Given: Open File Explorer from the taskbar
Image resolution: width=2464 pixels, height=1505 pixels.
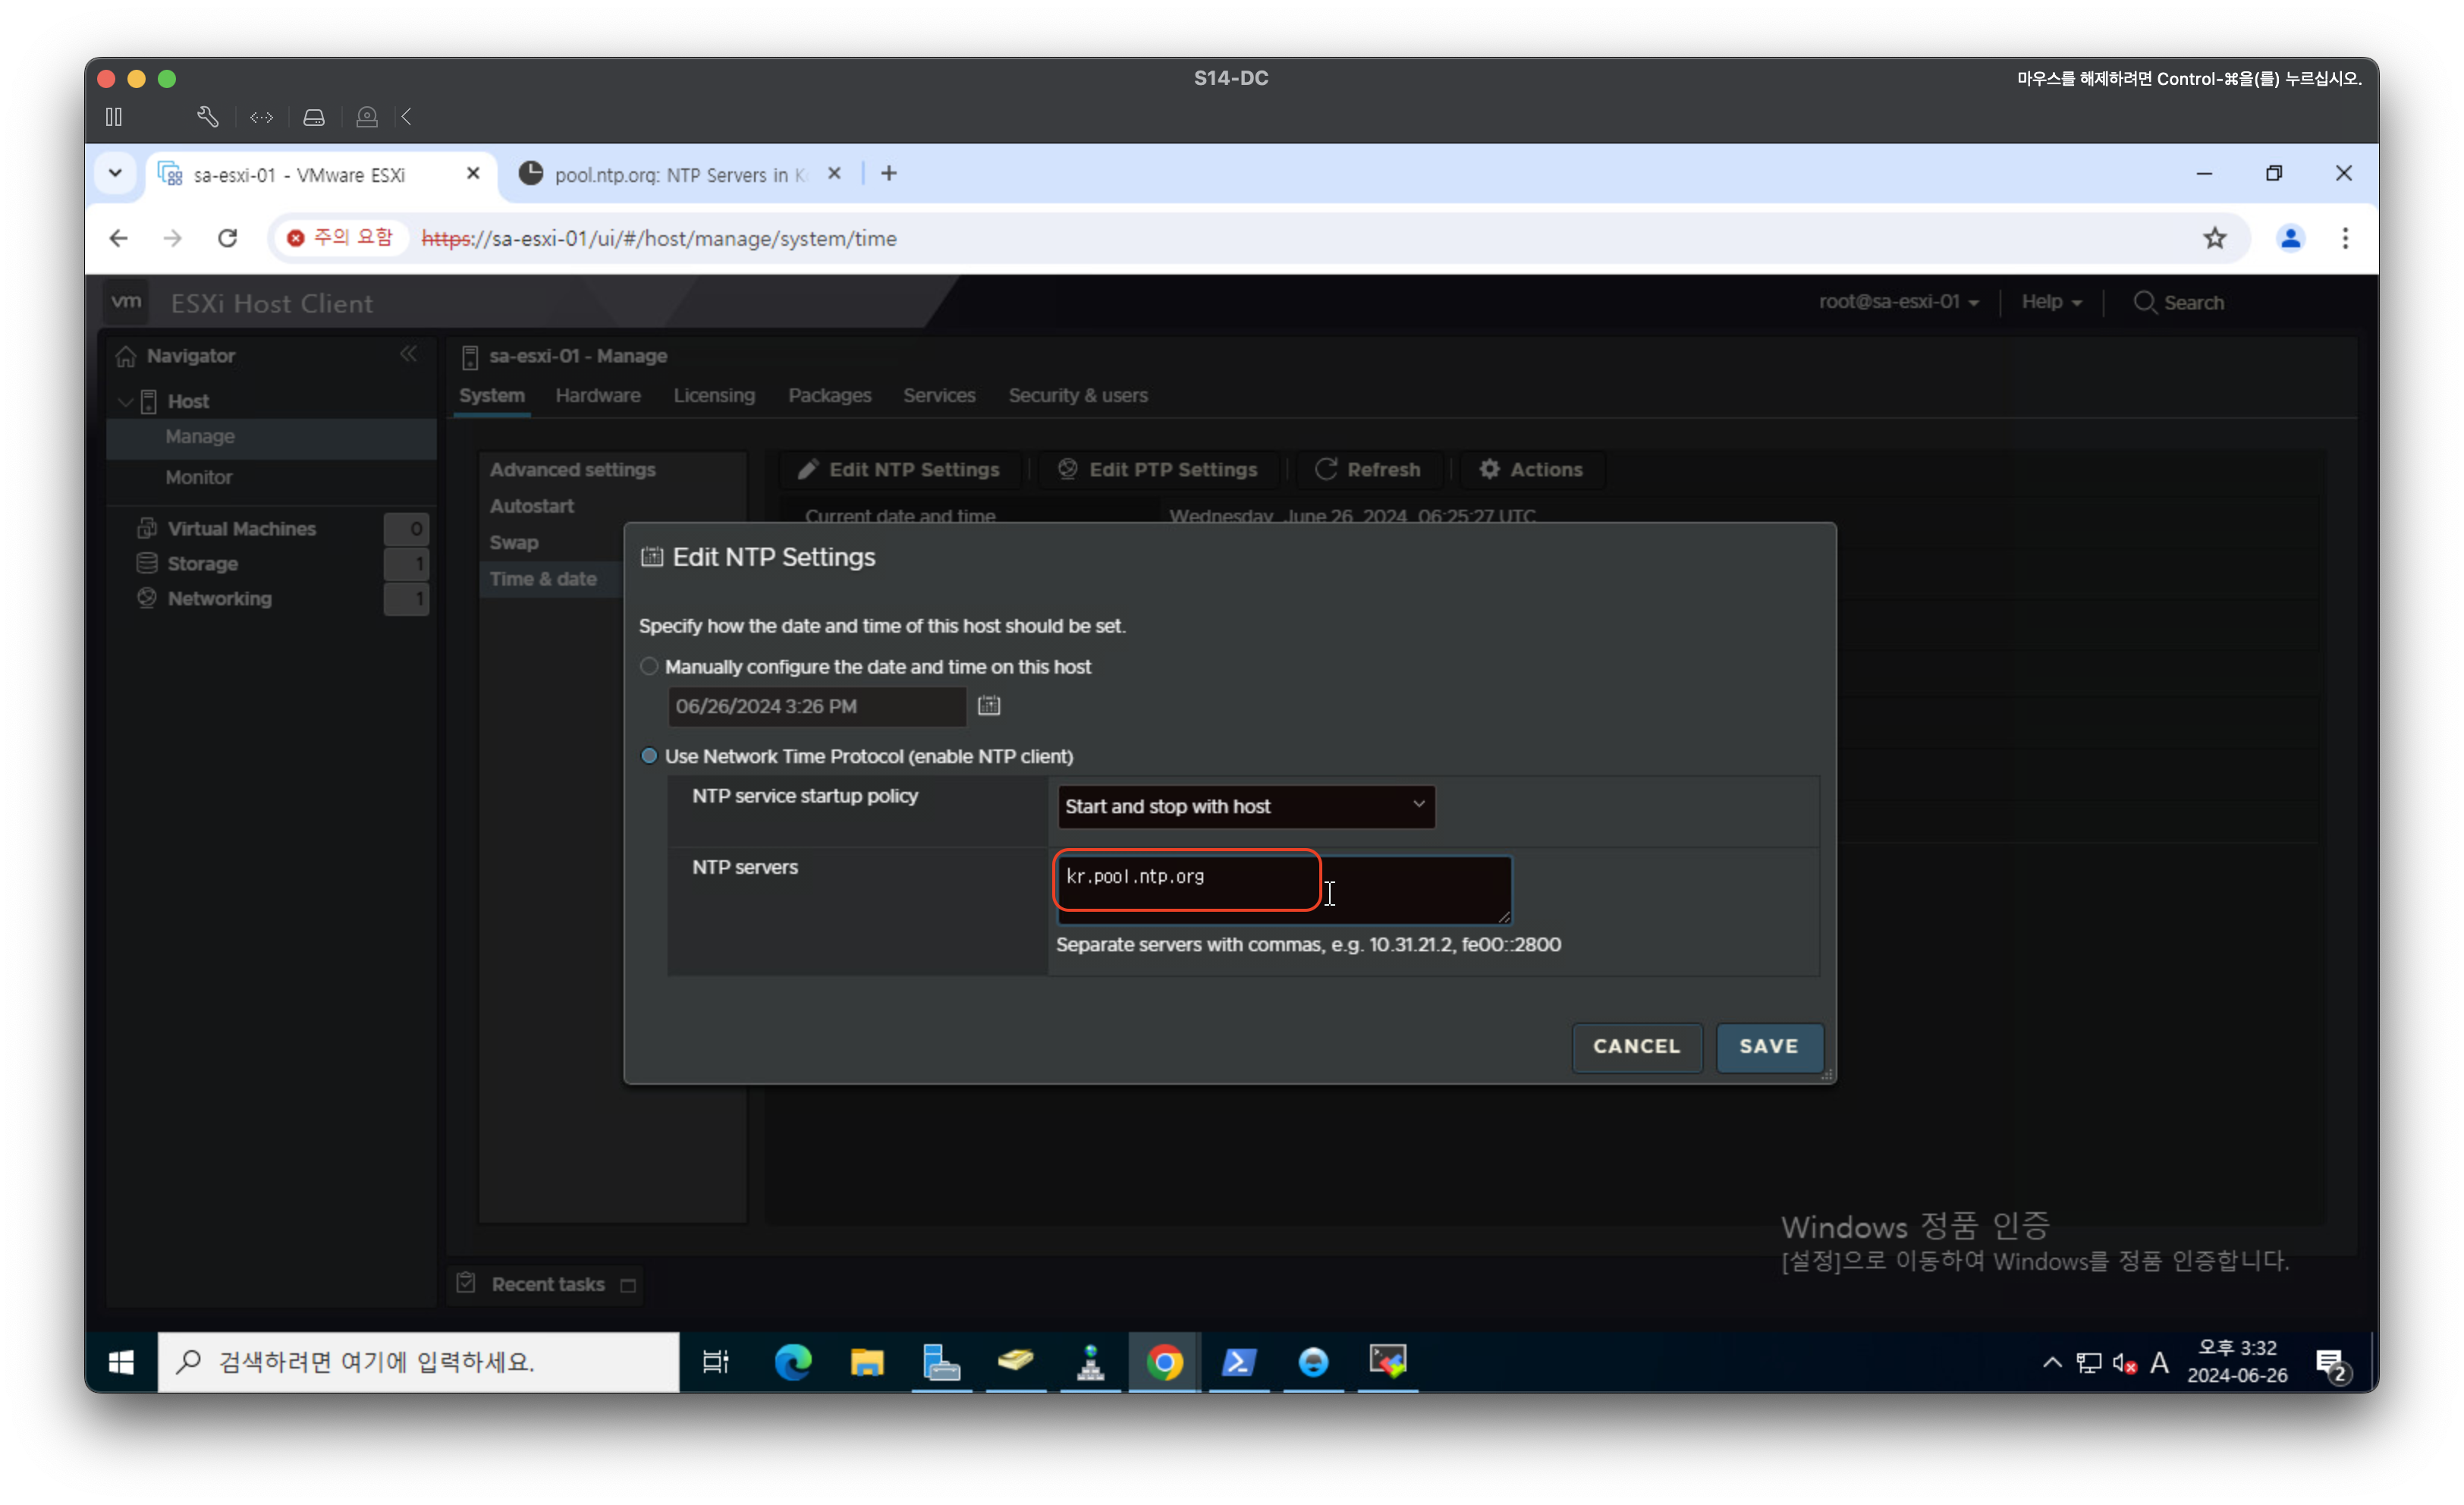Looking at the screenshot, I should pos(866,1362).
